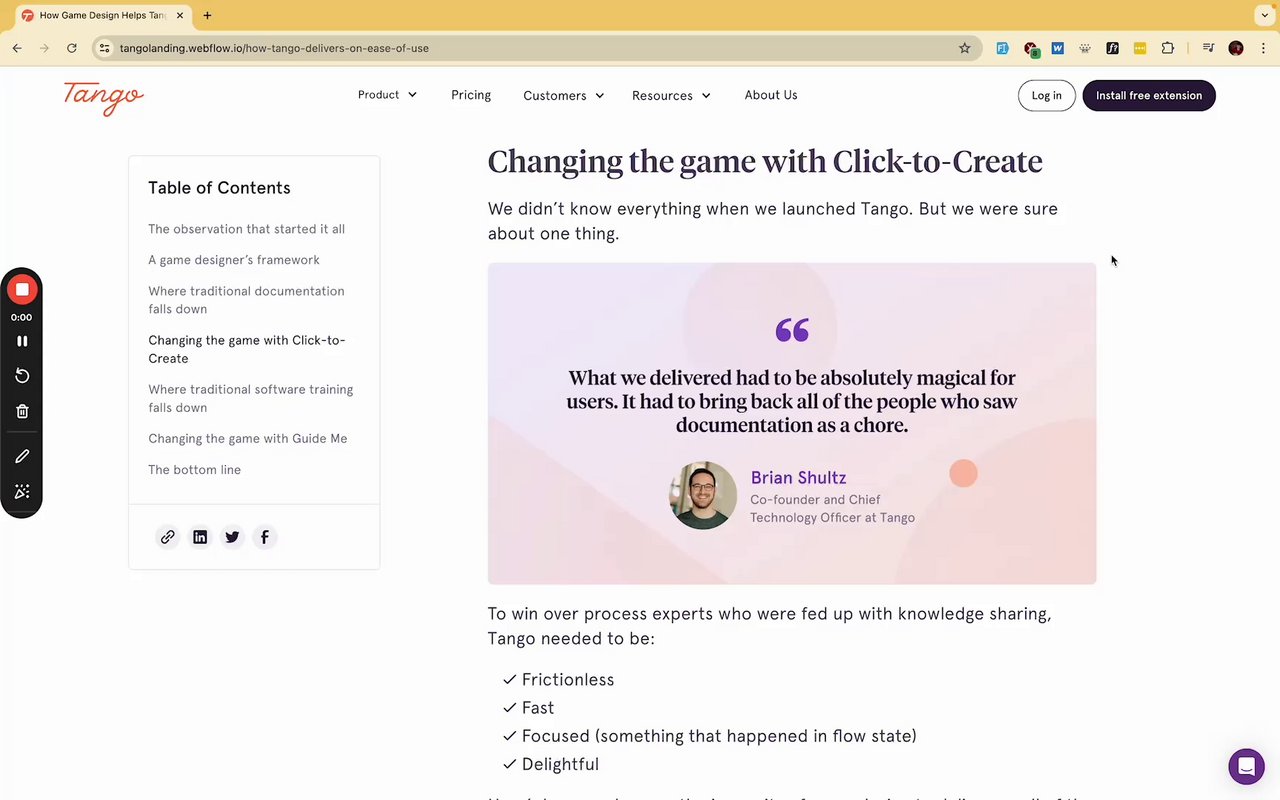This screenshot has width=1280, height=800.
Task: Switch to the How Game Design tab
Action: (100, 15)
